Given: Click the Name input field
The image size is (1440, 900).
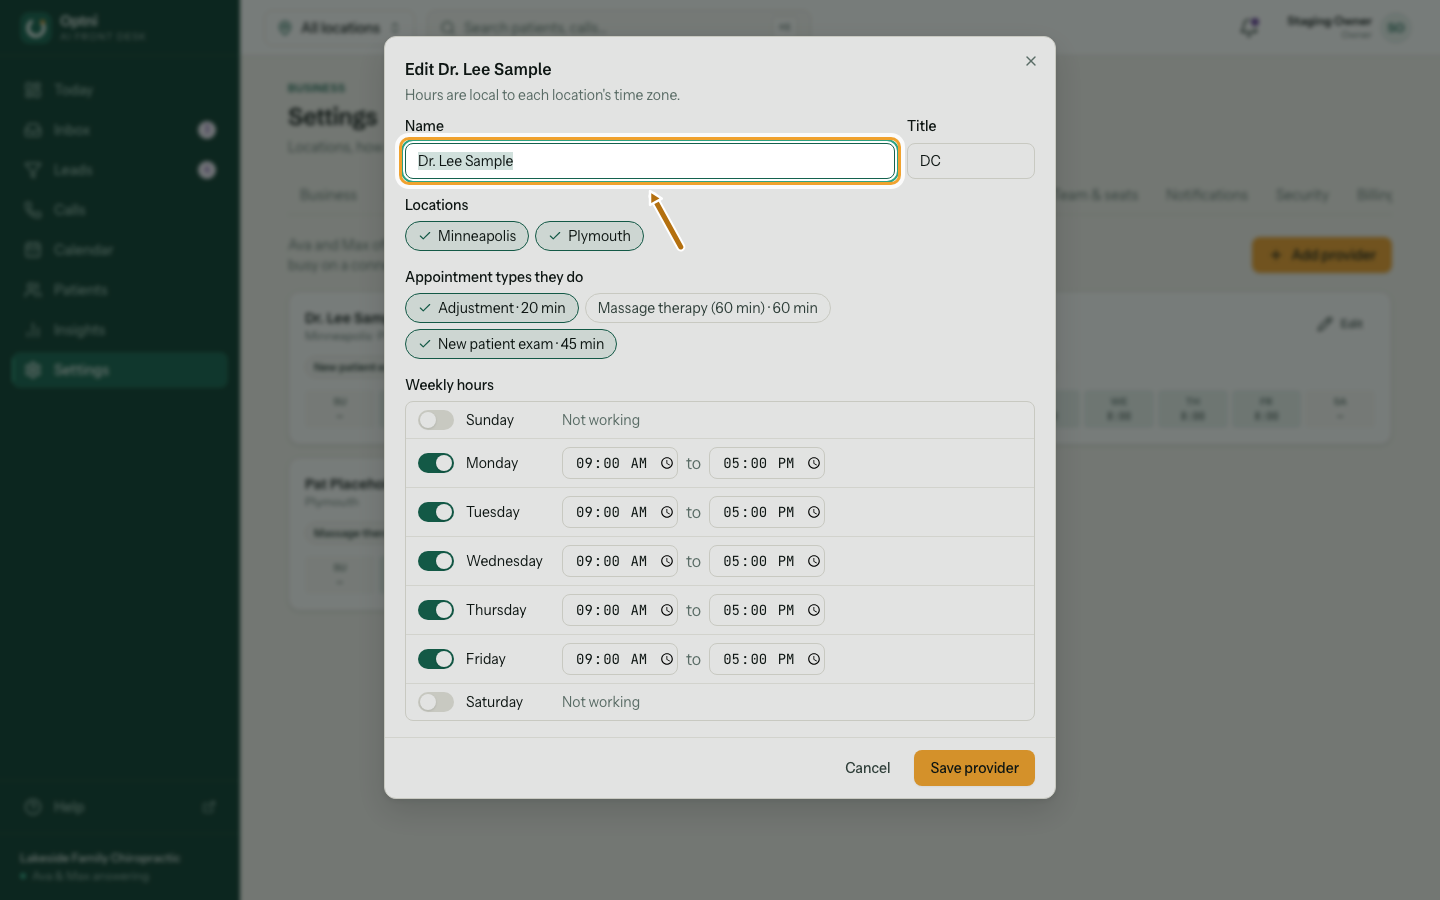Looking at the screenshot, I should click(650, 161).
